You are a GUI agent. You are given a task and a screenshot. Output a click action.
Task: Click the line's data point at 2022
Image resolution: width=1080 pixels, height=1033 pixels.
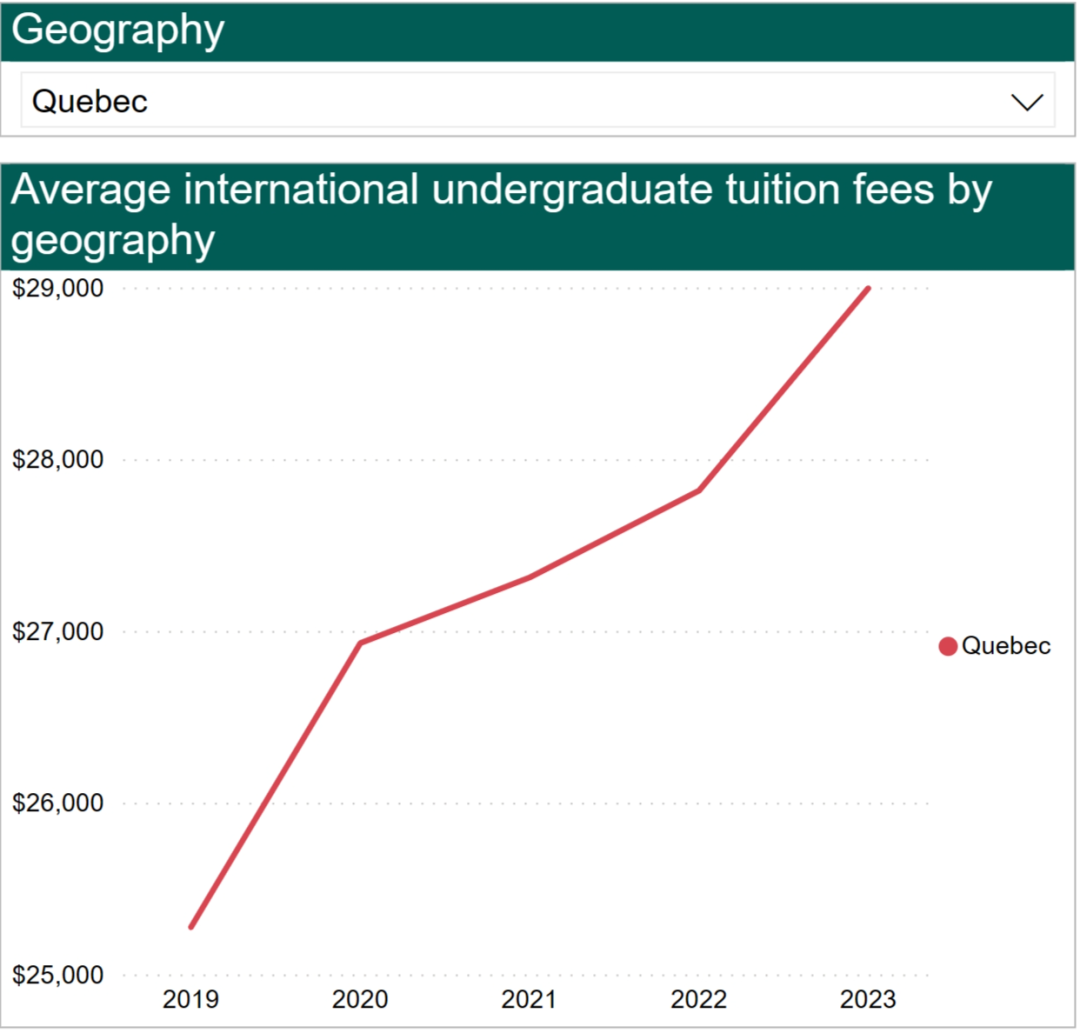[x=699, y=490]
